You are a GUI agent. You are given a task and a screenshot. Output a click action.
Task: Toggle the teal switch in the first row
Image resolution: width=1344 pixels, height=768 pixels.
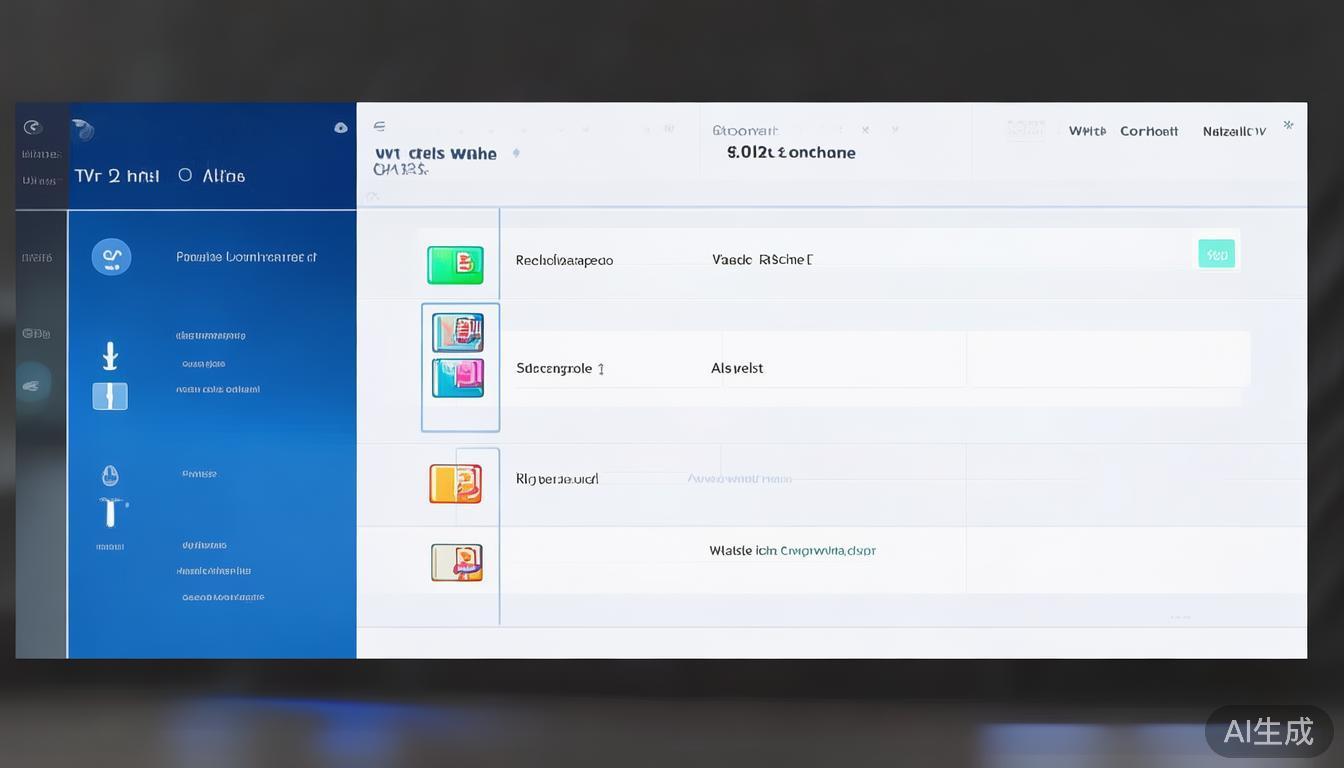[x=1216, y=254]
